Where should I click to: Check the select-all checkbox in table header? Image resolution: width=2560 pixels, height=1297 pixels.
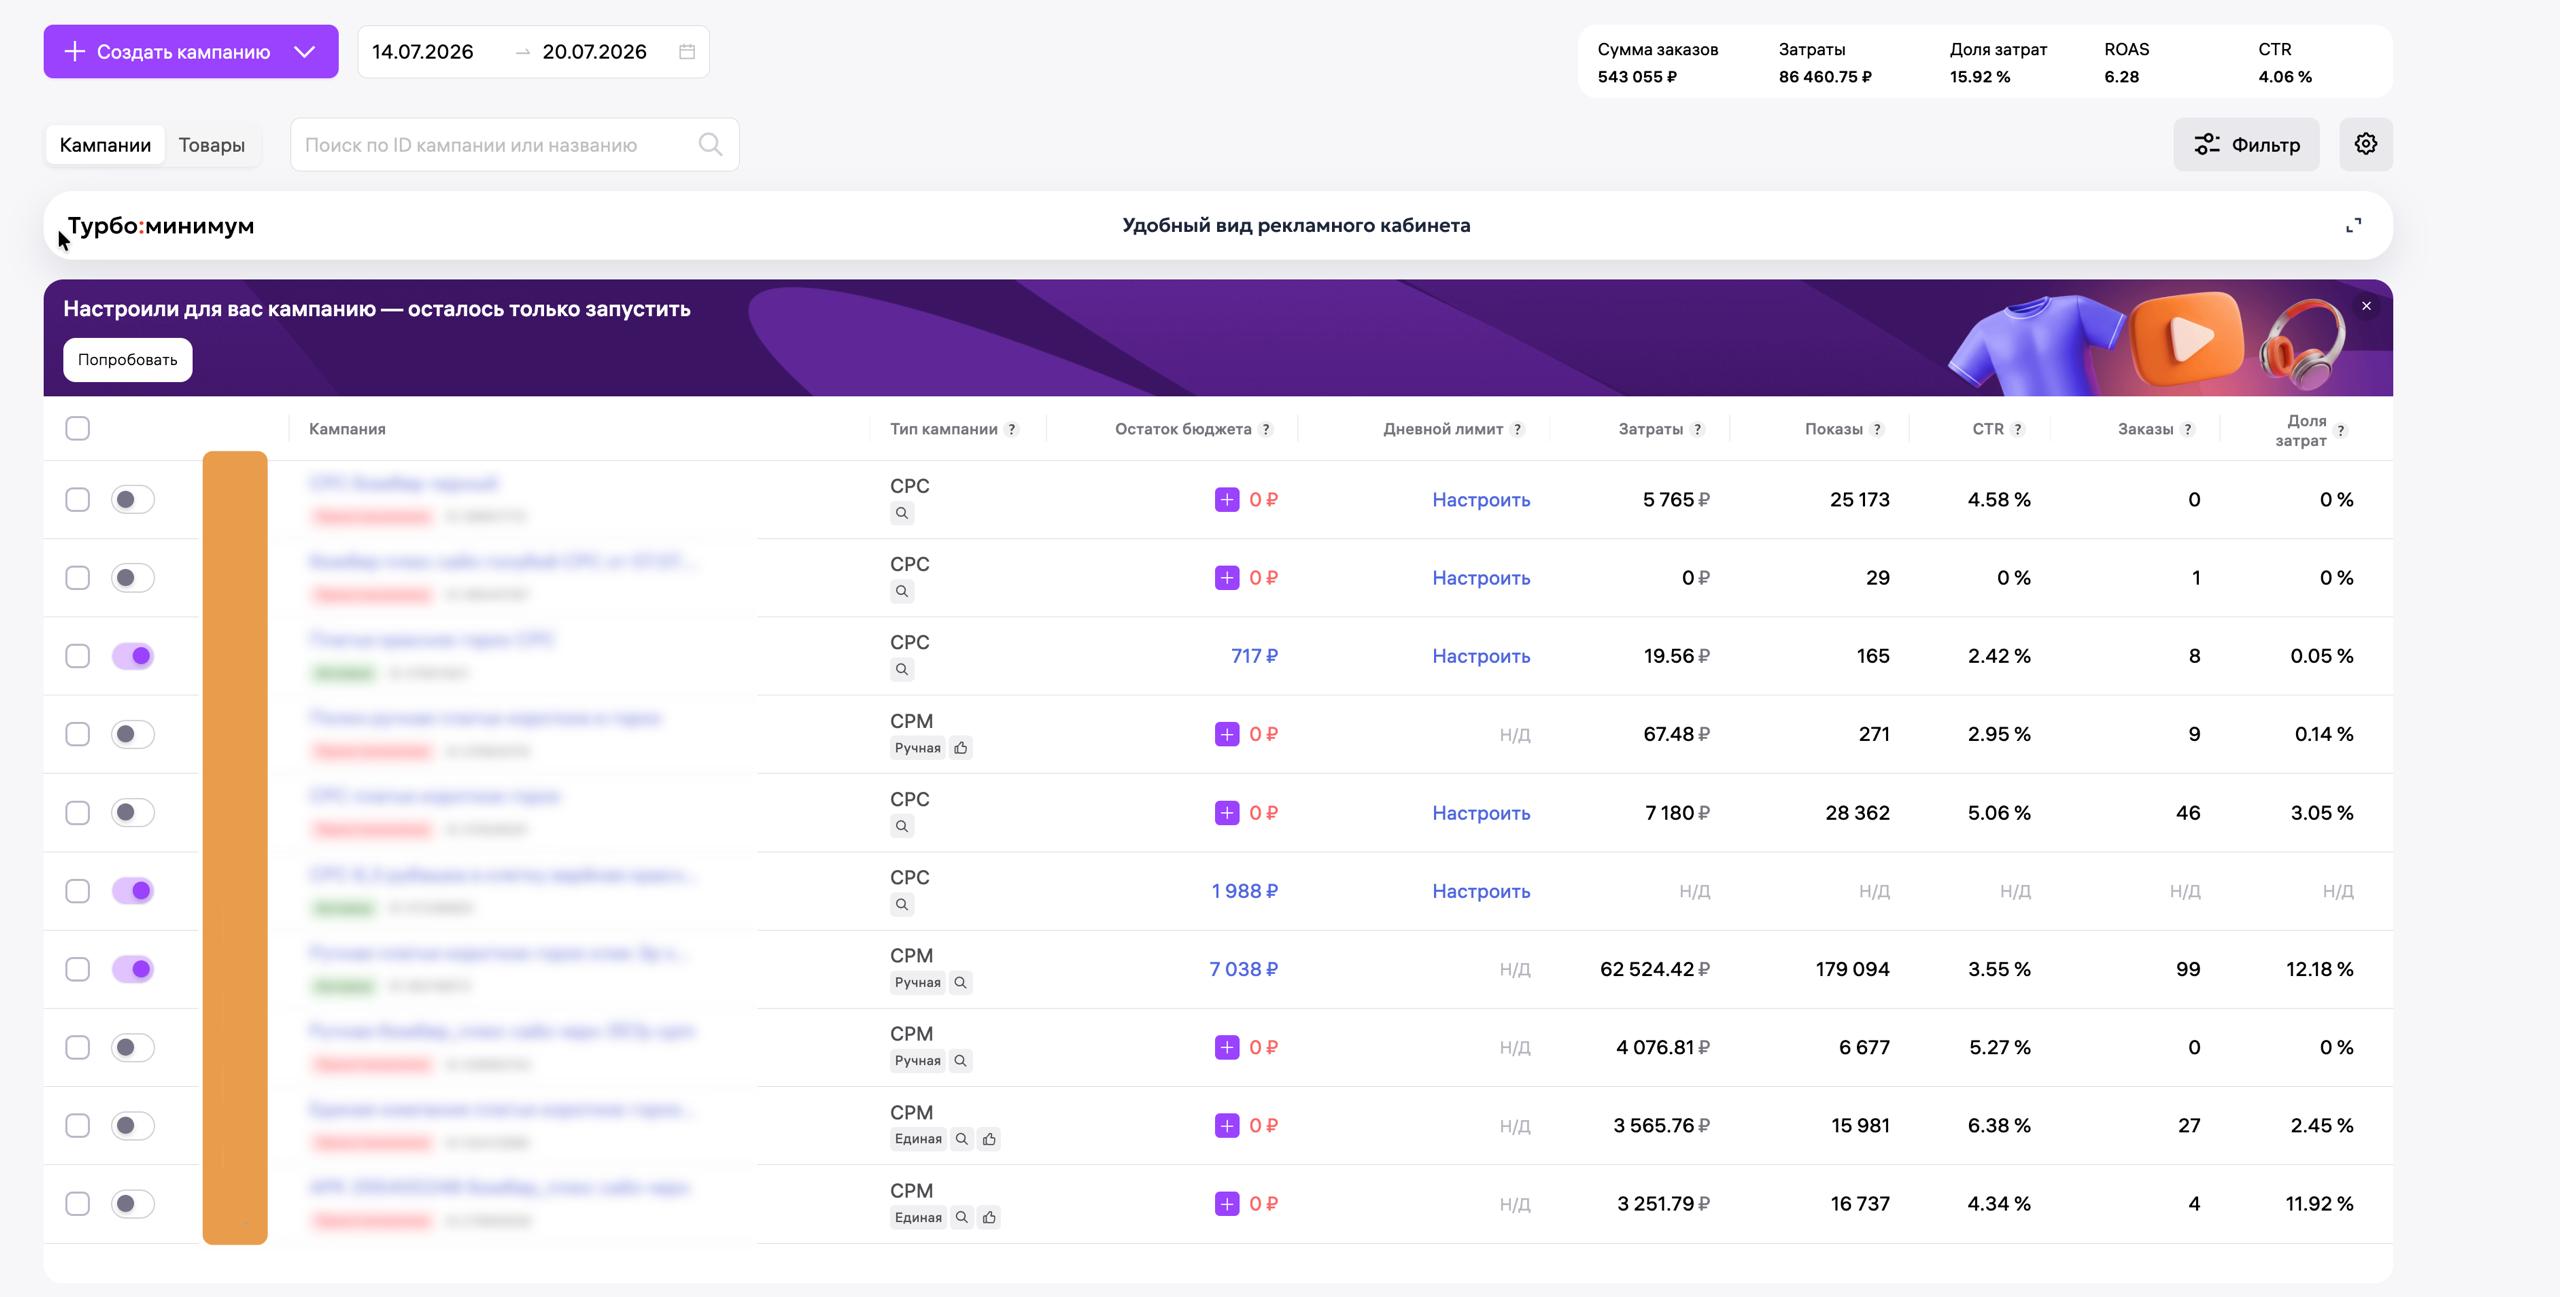pos(77,428)
